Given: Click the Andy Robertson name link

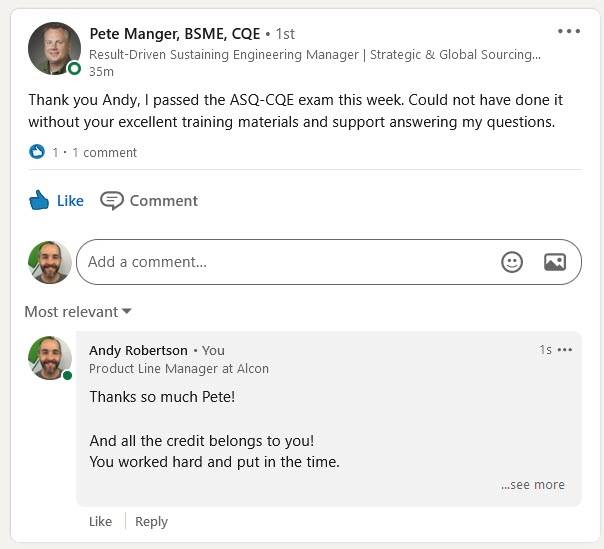Looking at the screenshot, I should click(138, 350).
